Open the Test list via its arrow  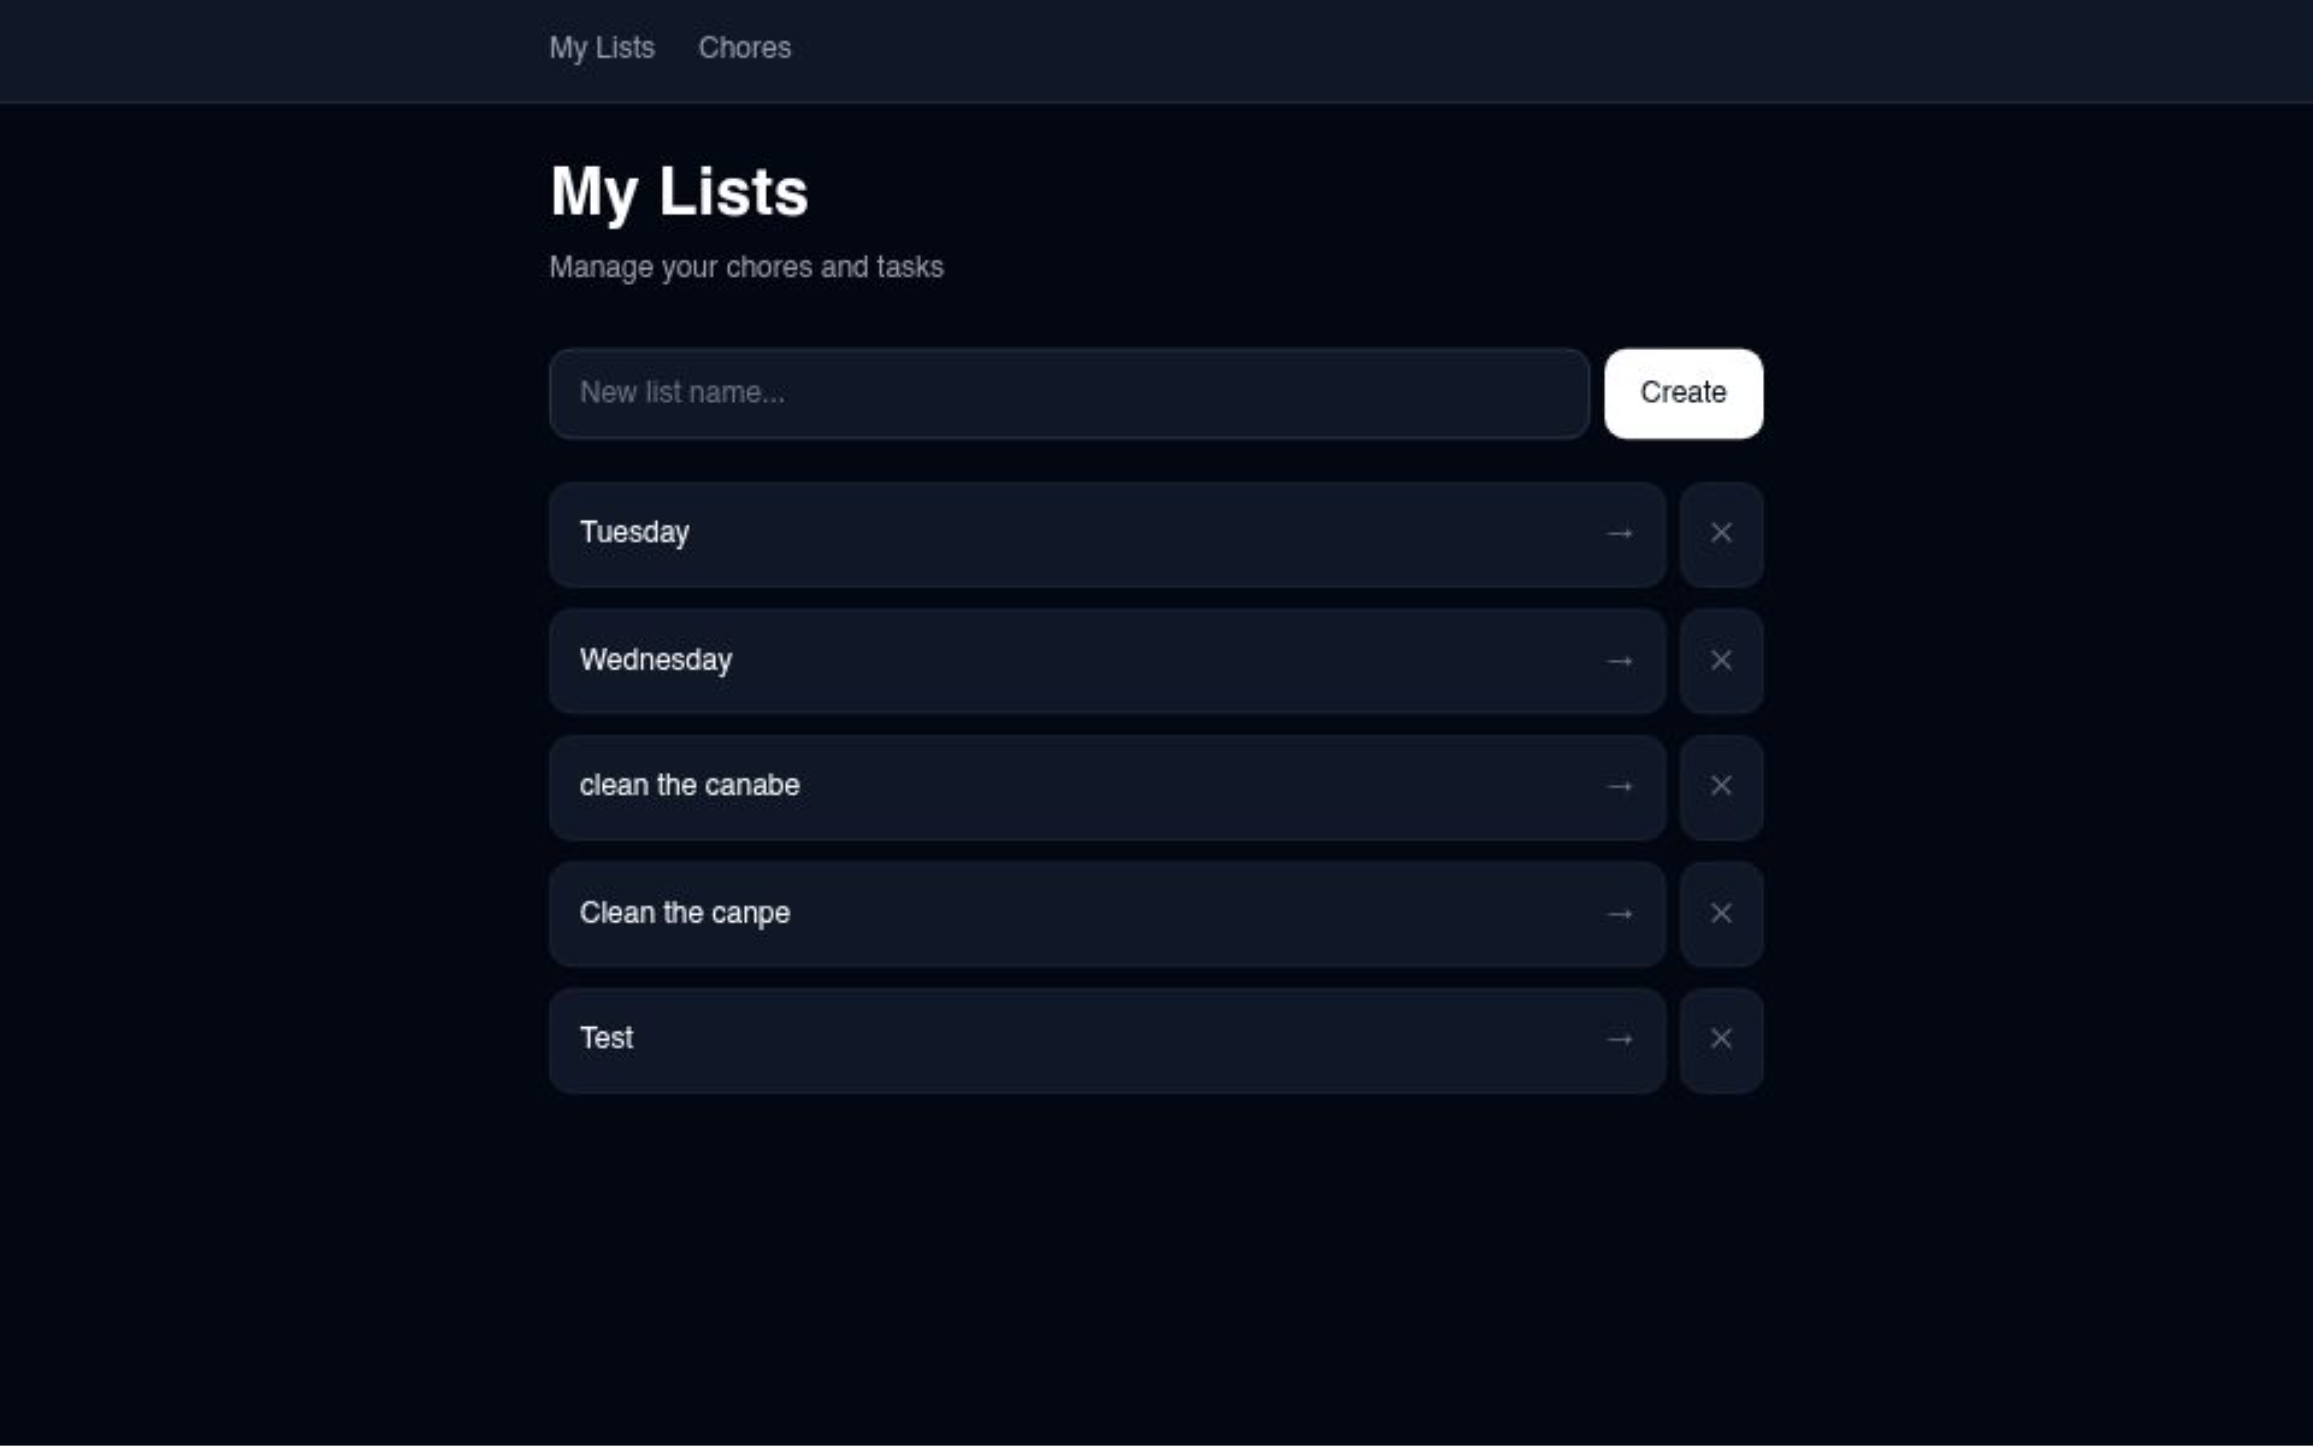coord(1621,1040)
